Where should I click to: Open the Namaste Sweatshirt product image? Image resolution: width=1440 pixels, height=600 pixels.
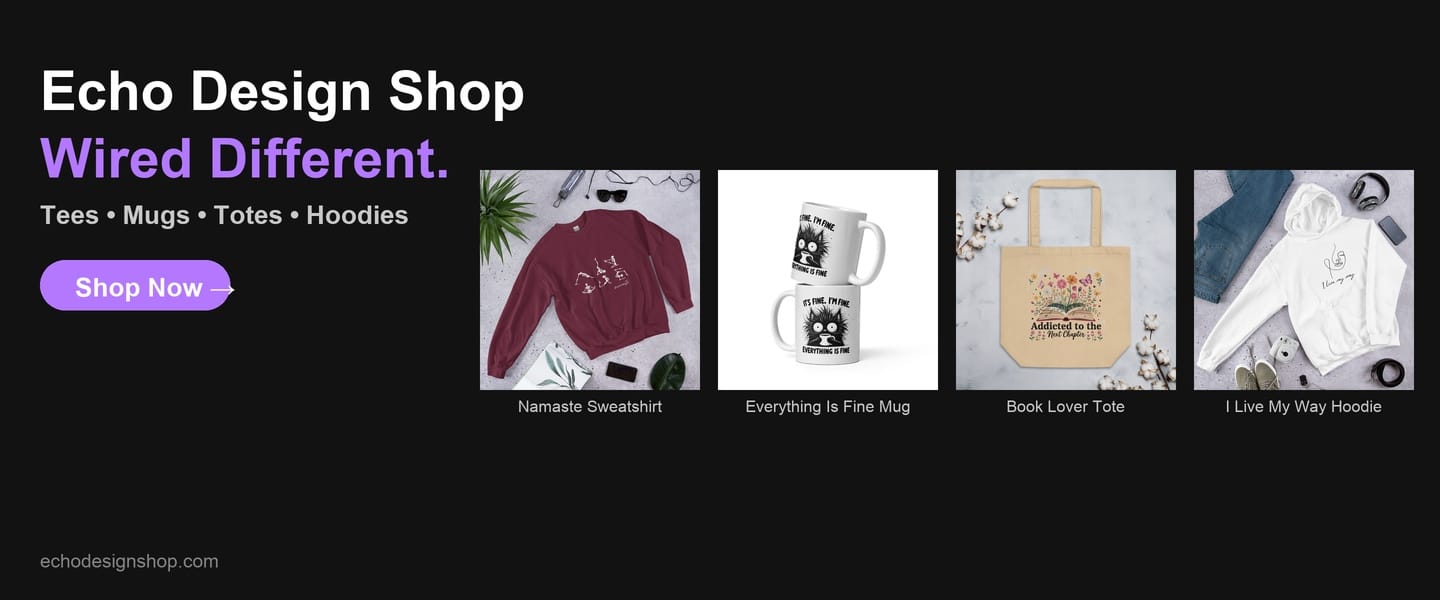coord(590,280)
